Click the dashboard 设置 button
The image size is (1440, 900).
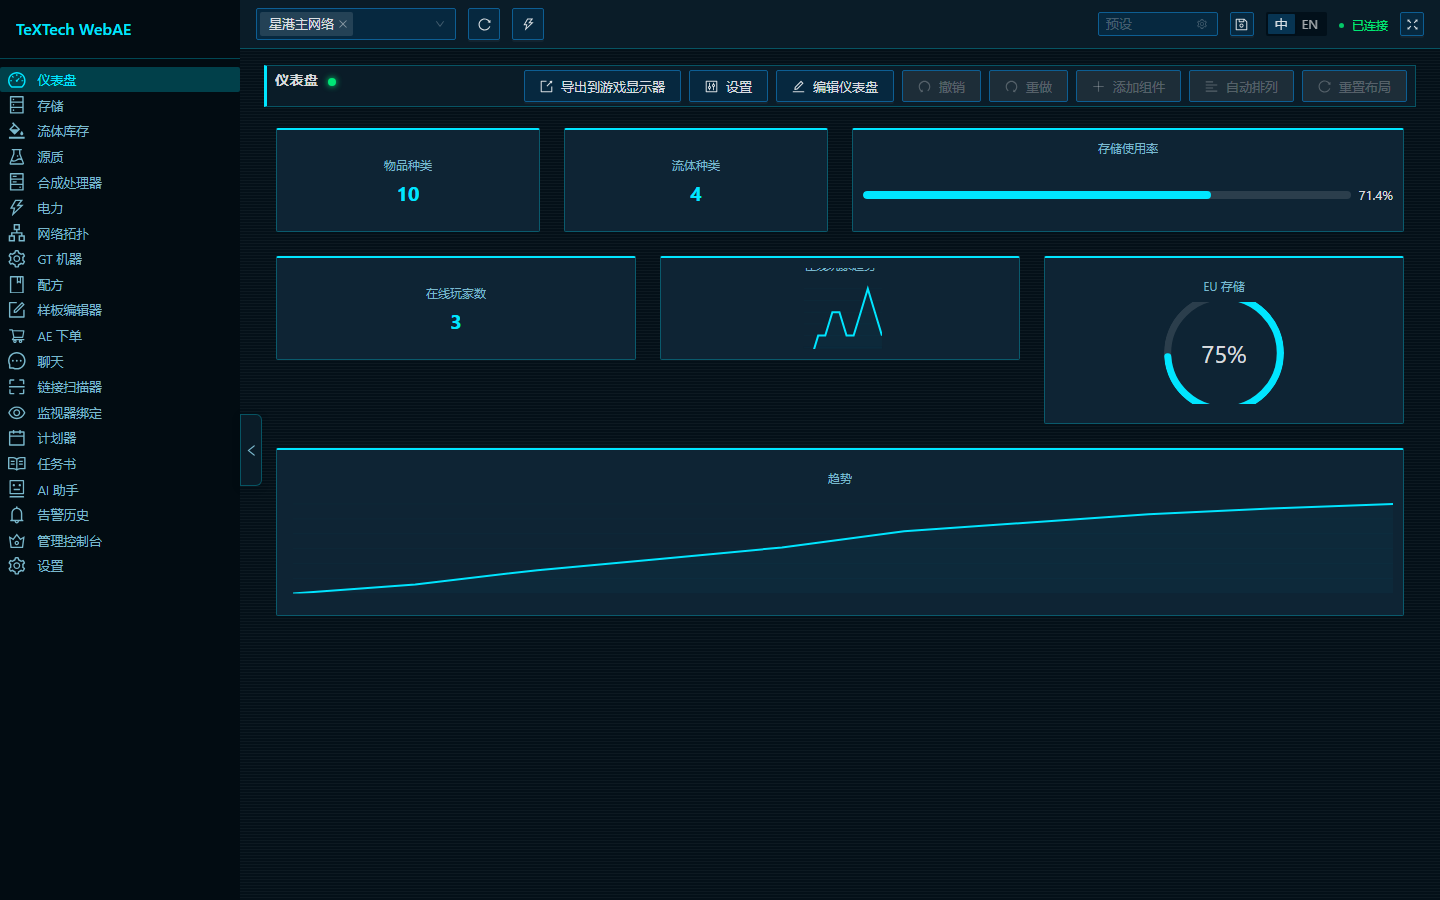[728, 87]
